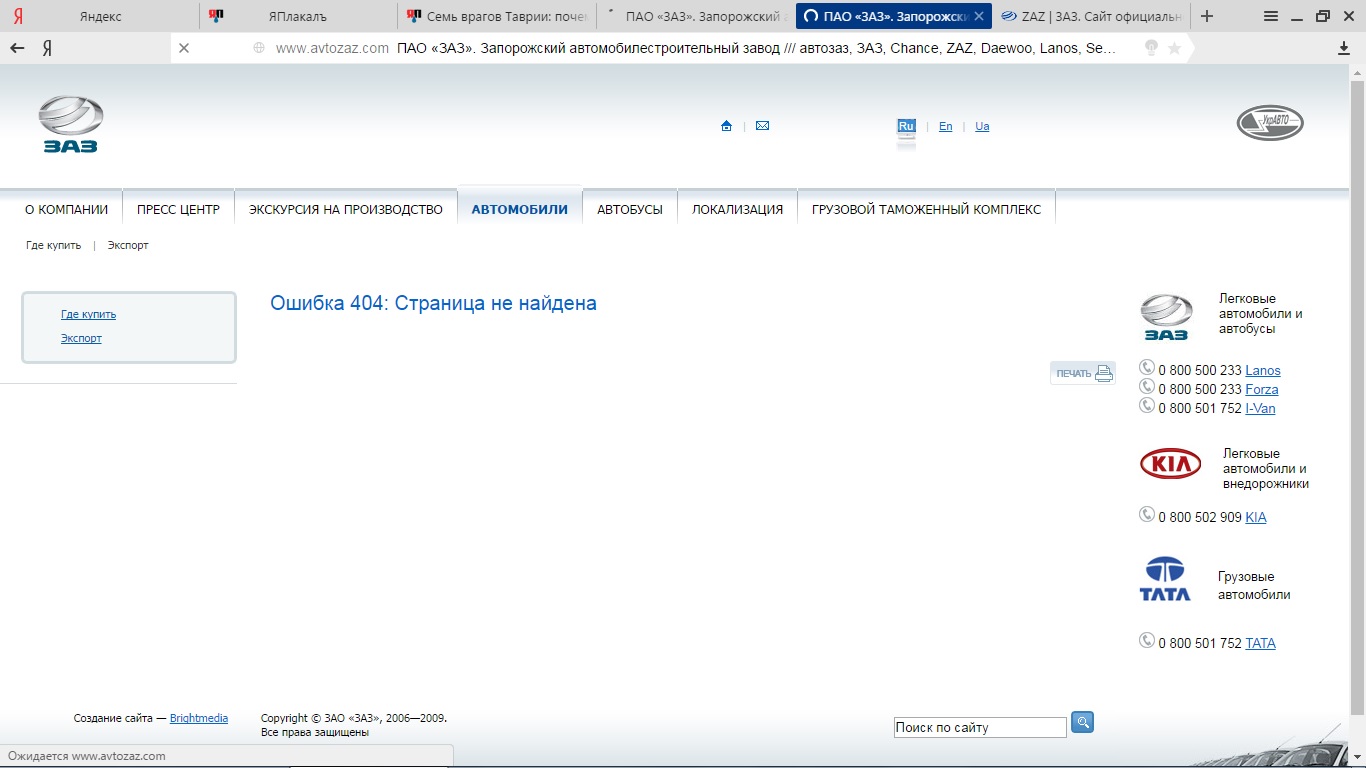Click the phone icon beside the Lanos number
The image size is (1366, 768).
(1147, 368)
